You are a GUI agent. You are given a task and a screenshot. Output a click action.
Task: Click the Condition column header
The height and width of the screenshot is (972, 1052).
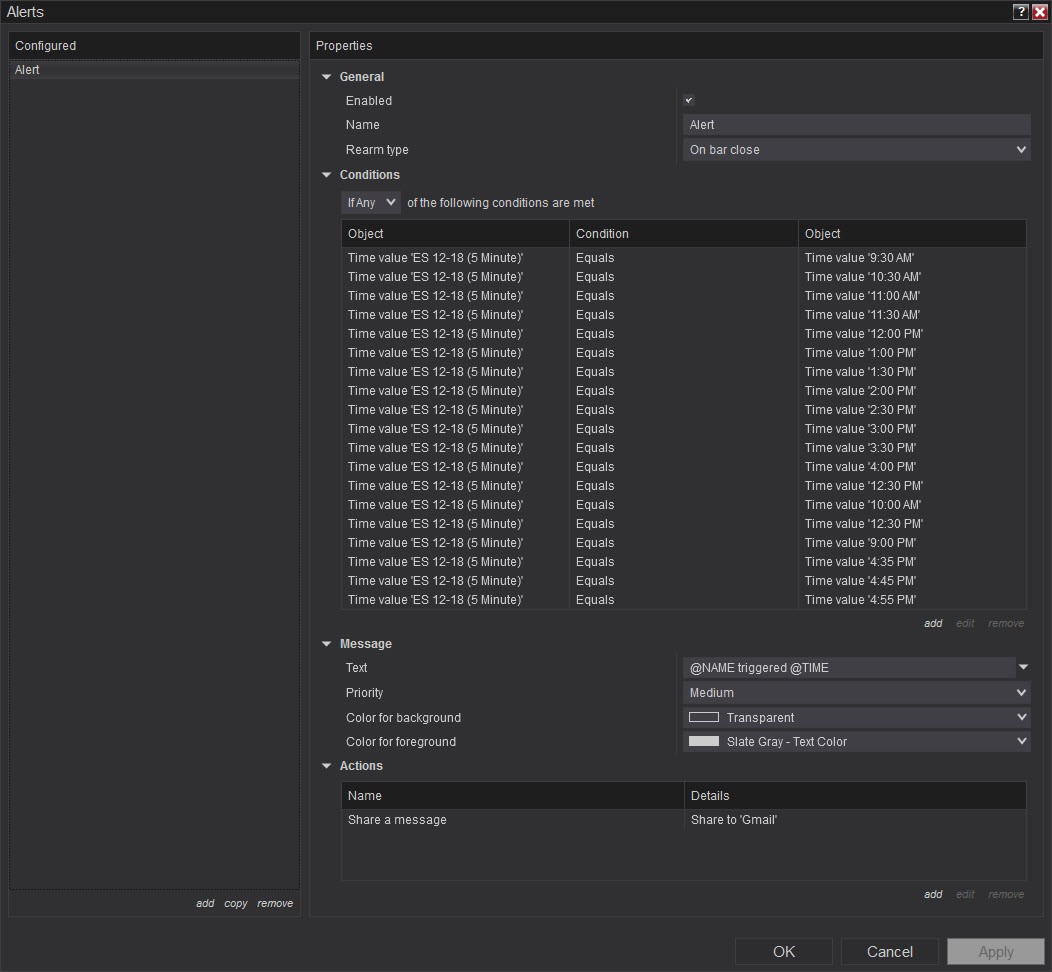click(684, 234)
